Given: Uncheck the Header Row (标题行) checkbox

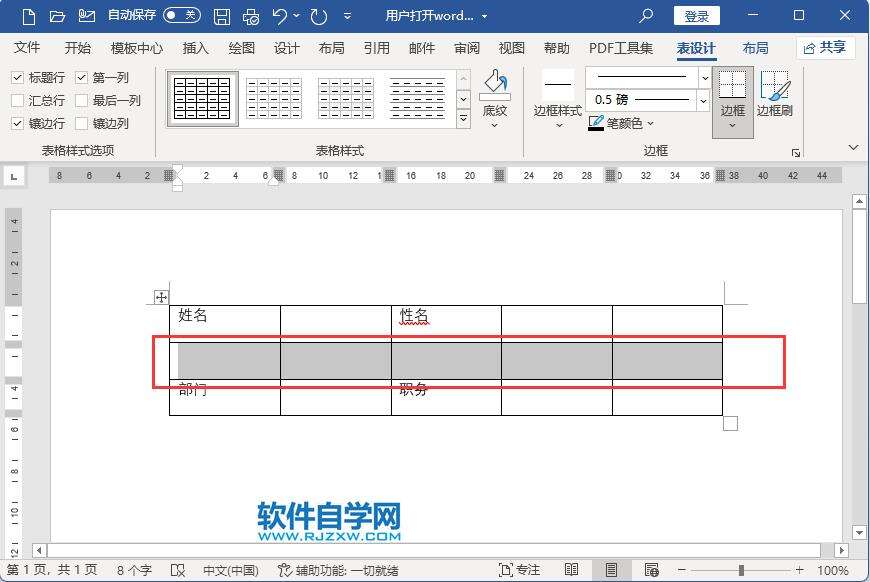Looking at the screenshot, I should (18, 78).
